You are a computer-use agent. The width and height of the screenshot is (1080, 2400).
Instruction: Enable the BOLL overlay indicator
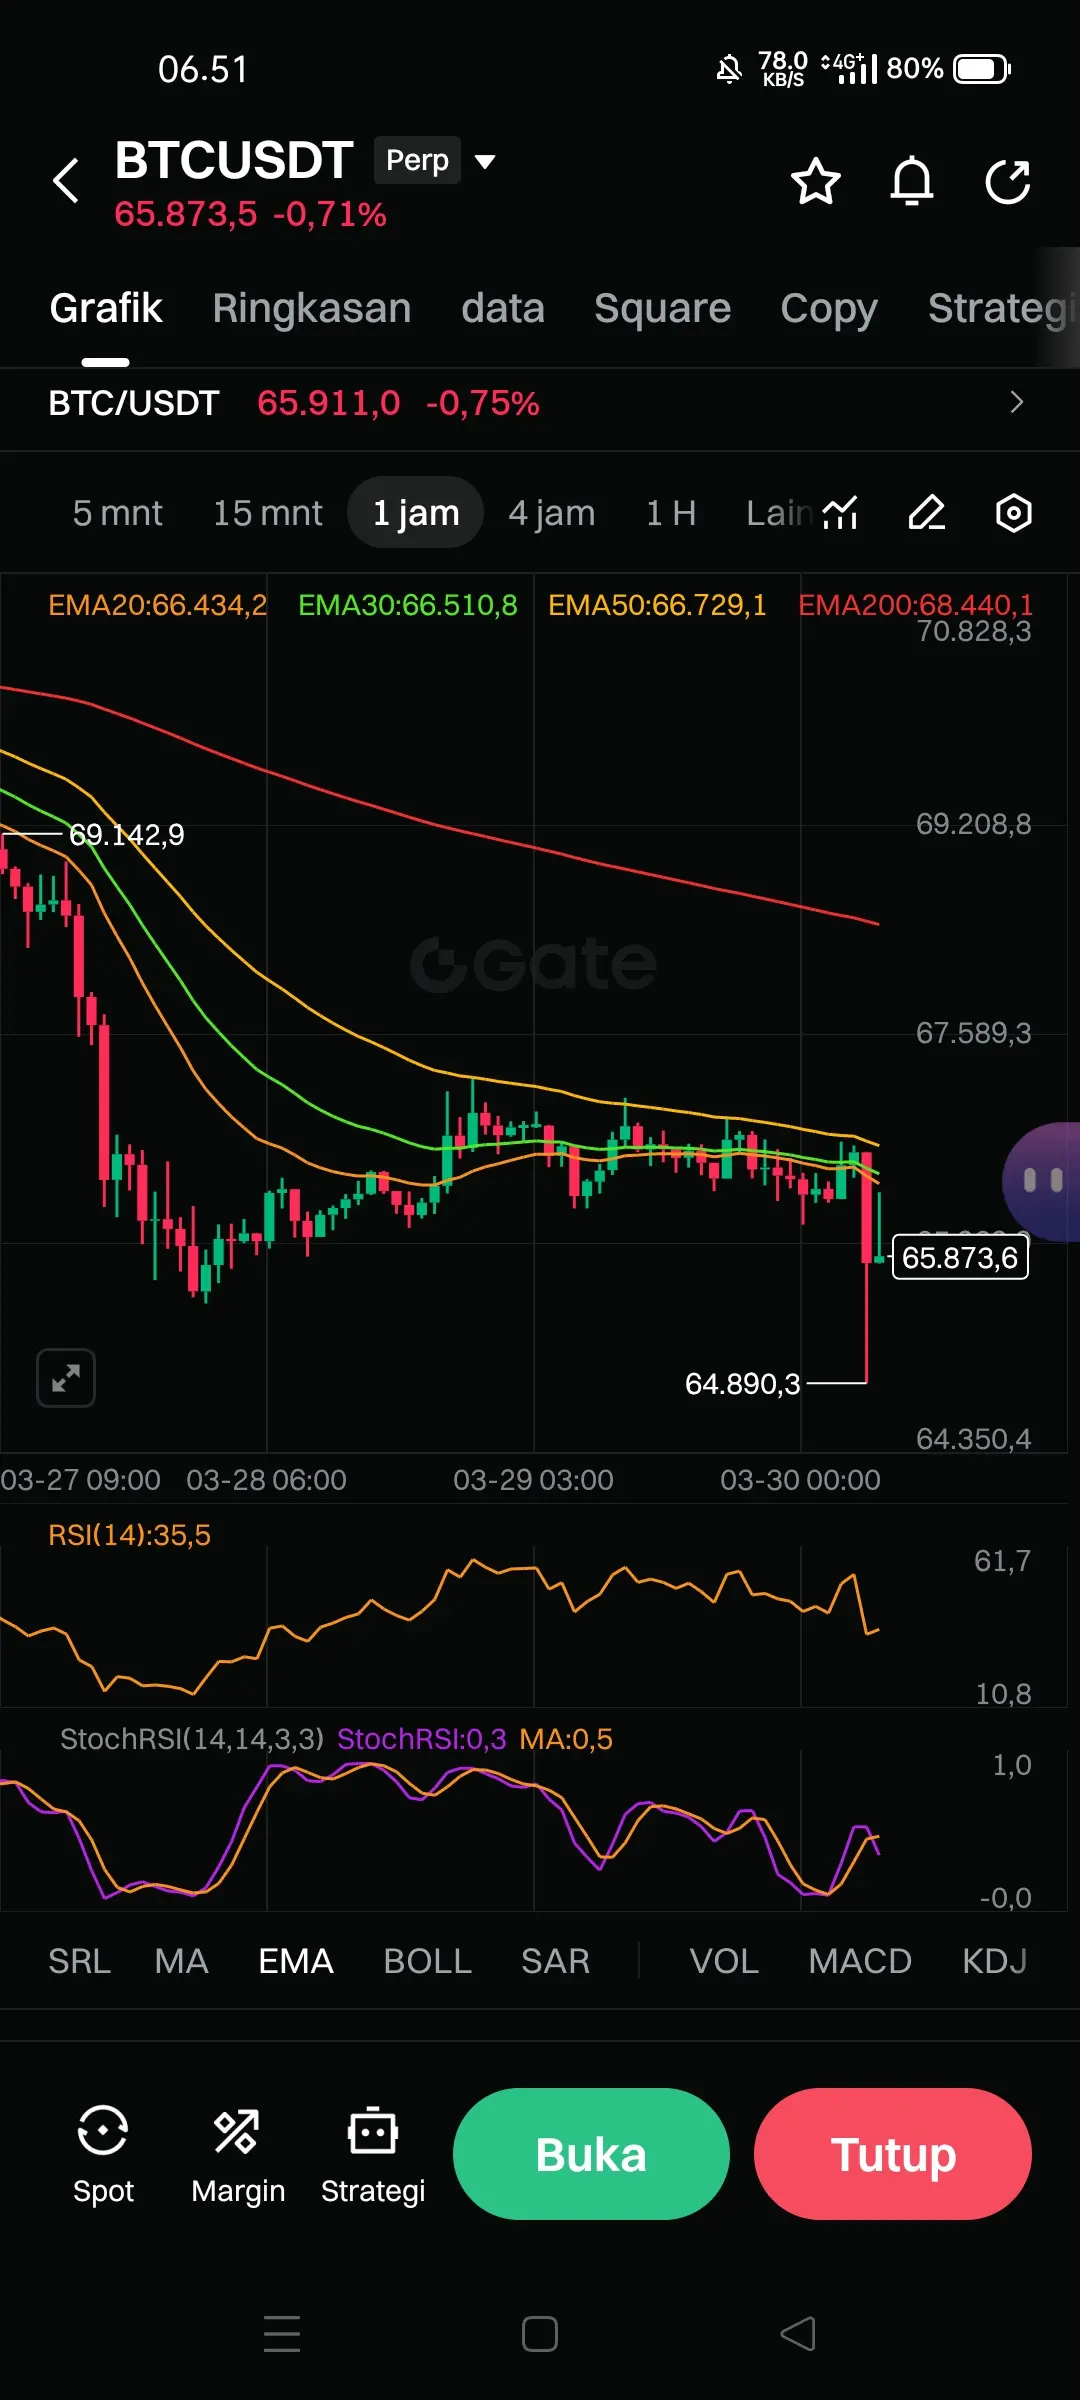click(x=427, y=1961)
